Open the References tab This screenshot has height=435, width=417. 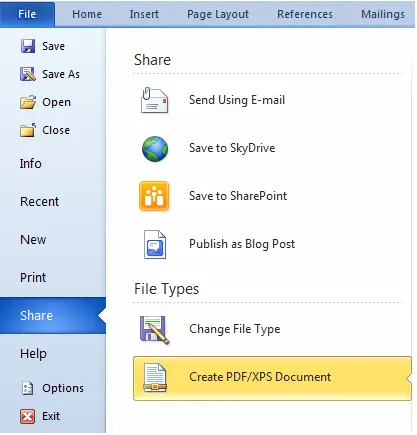(305, 14)
